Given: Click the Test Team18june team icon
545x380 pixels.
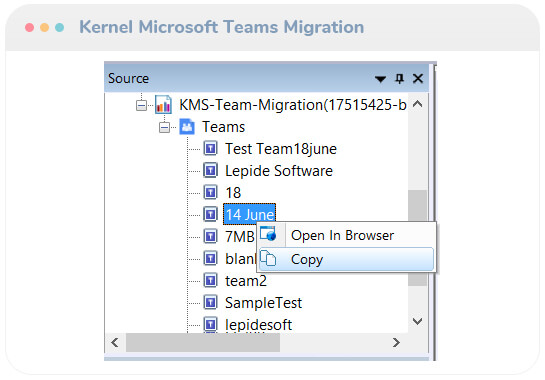Looking at the screenshot, I should 210,148.
